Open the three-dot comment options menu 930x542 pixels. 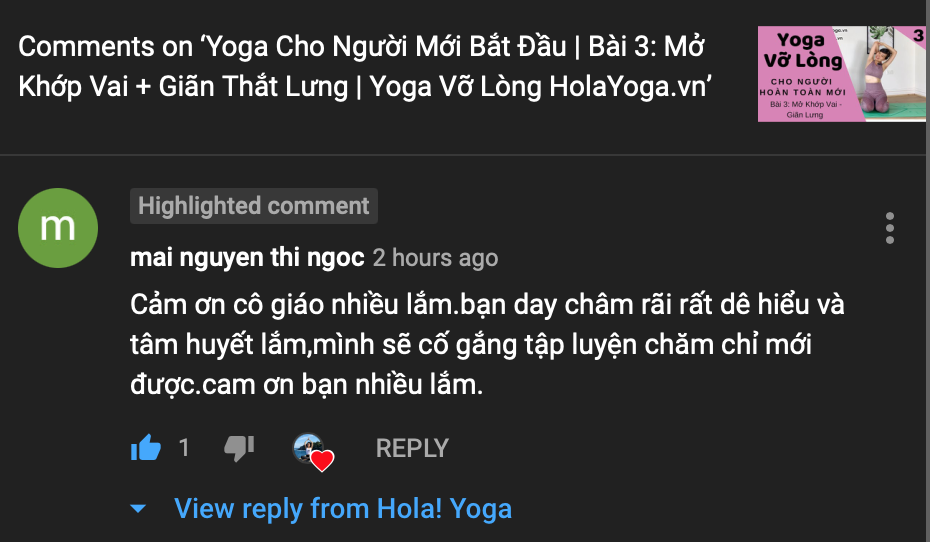[890, 228]
